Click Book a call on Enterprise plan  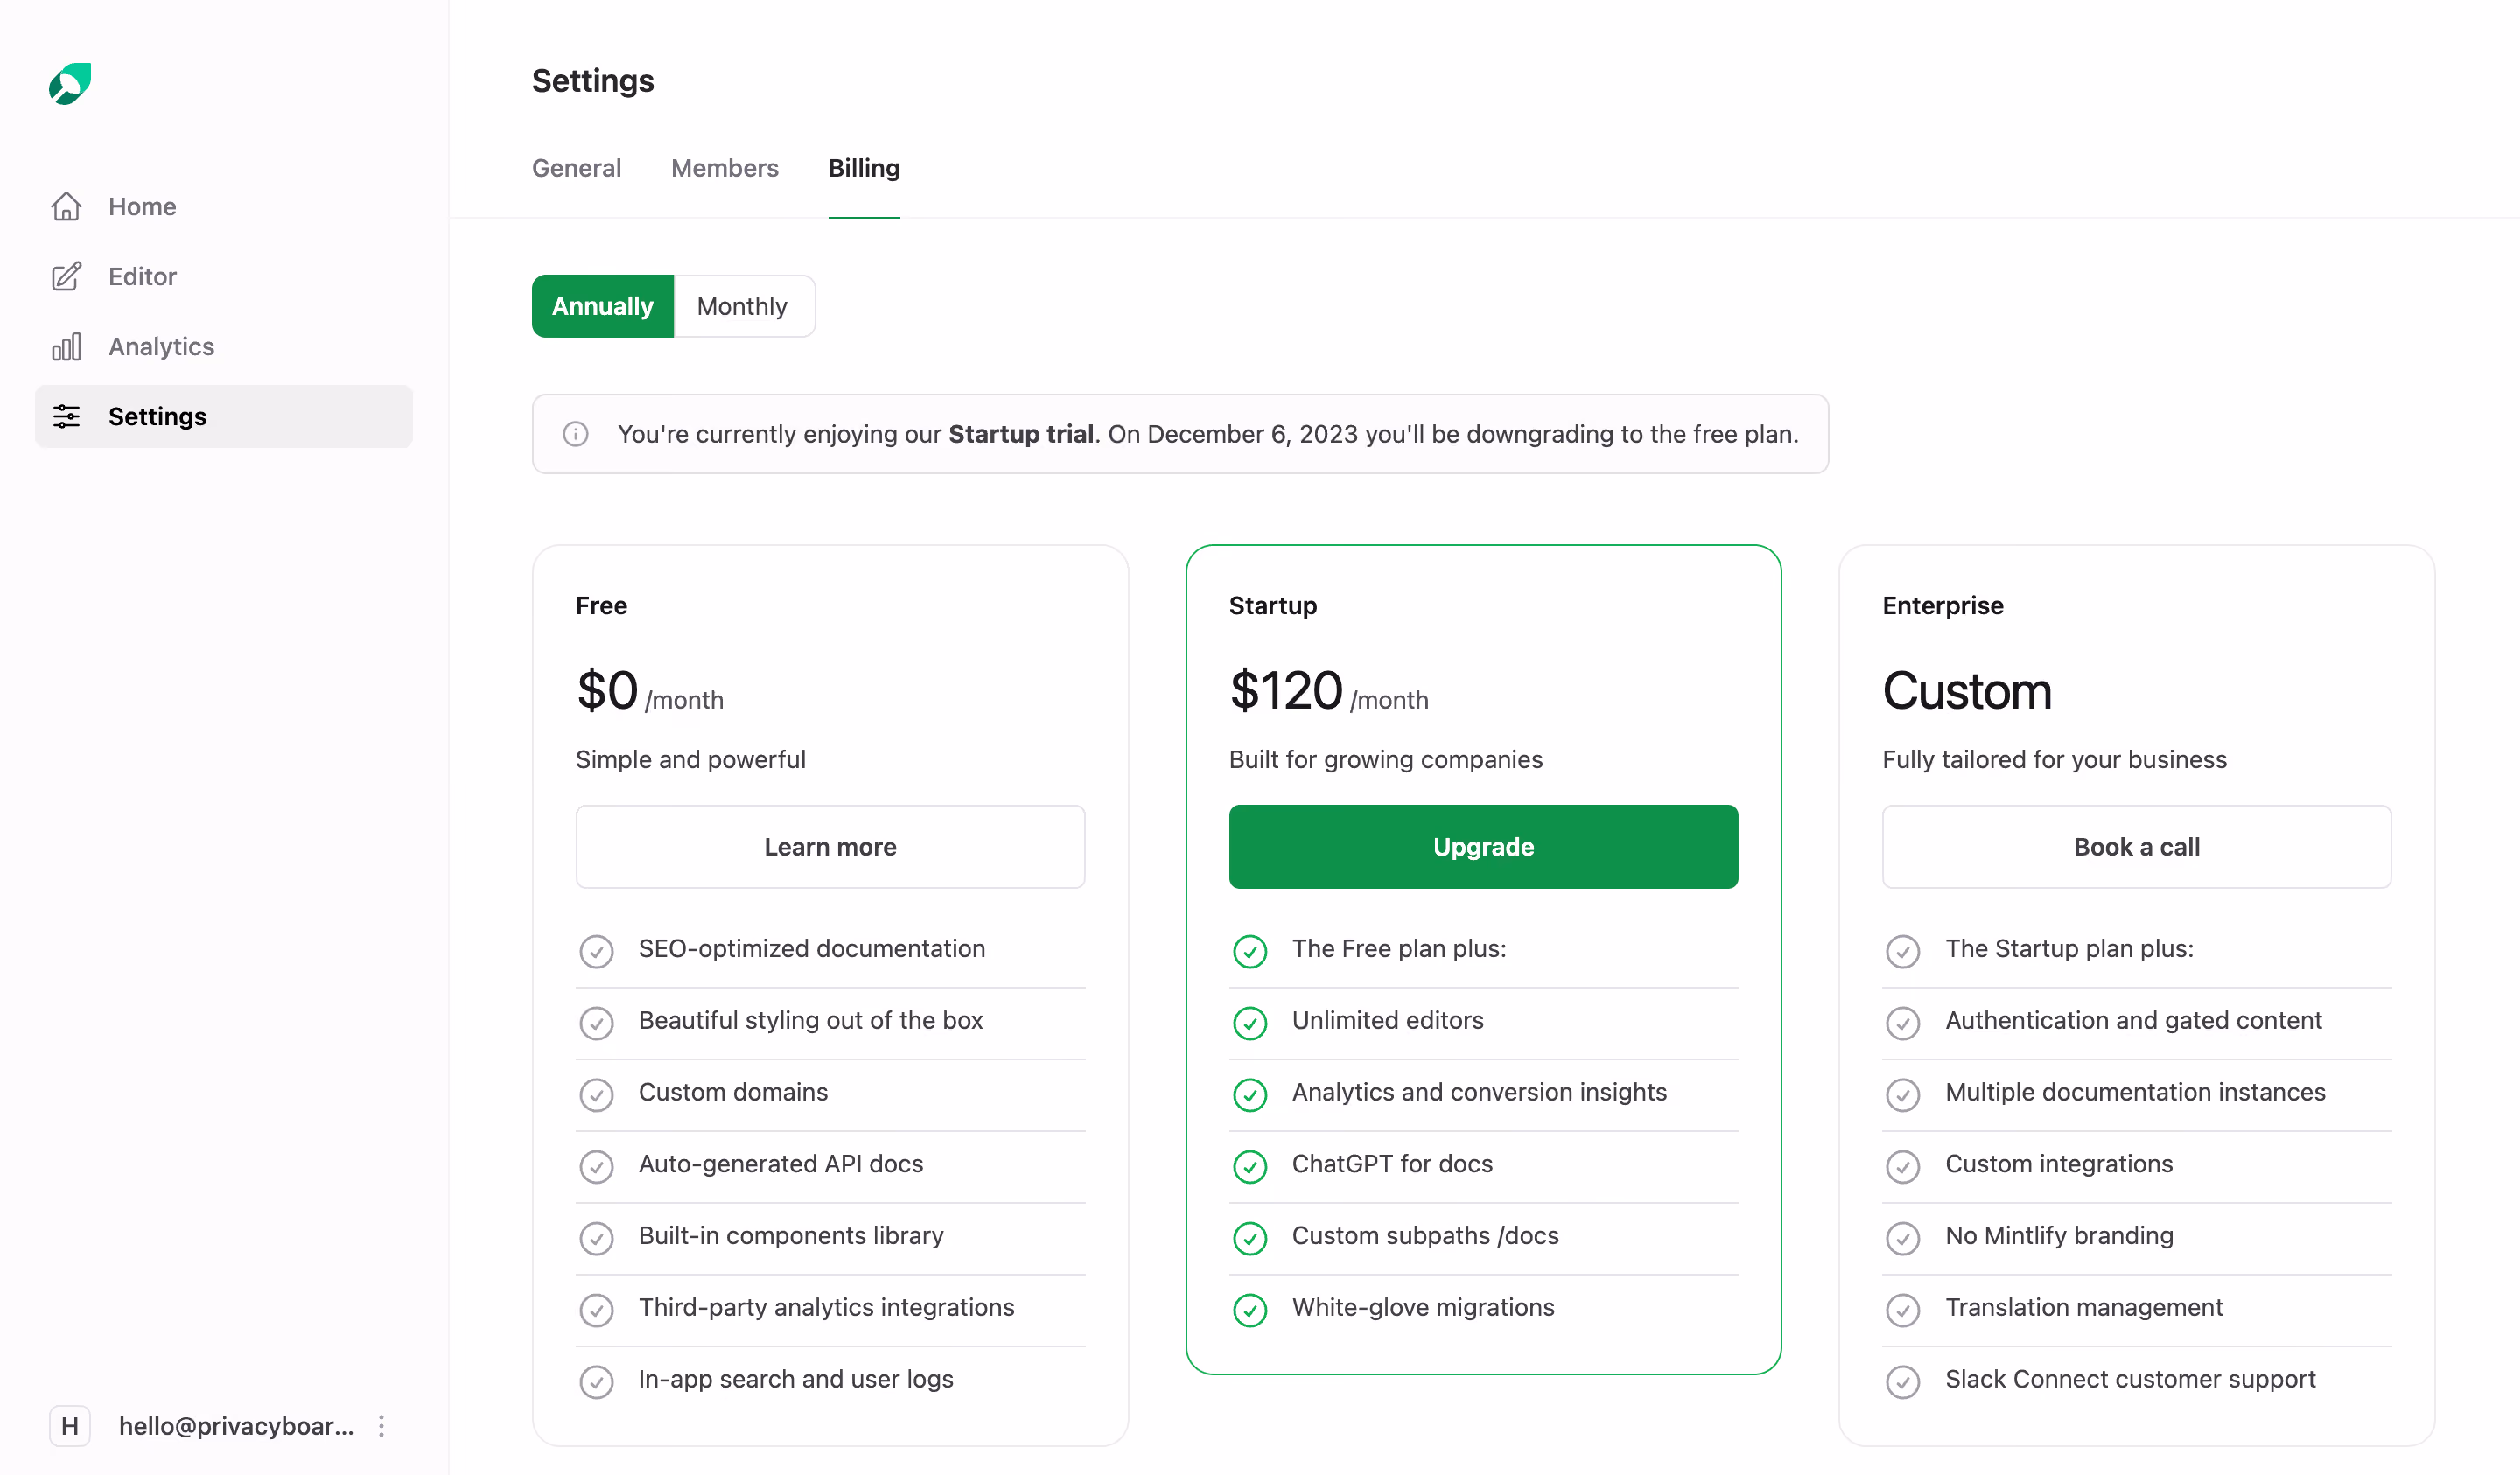[2136, 846]
